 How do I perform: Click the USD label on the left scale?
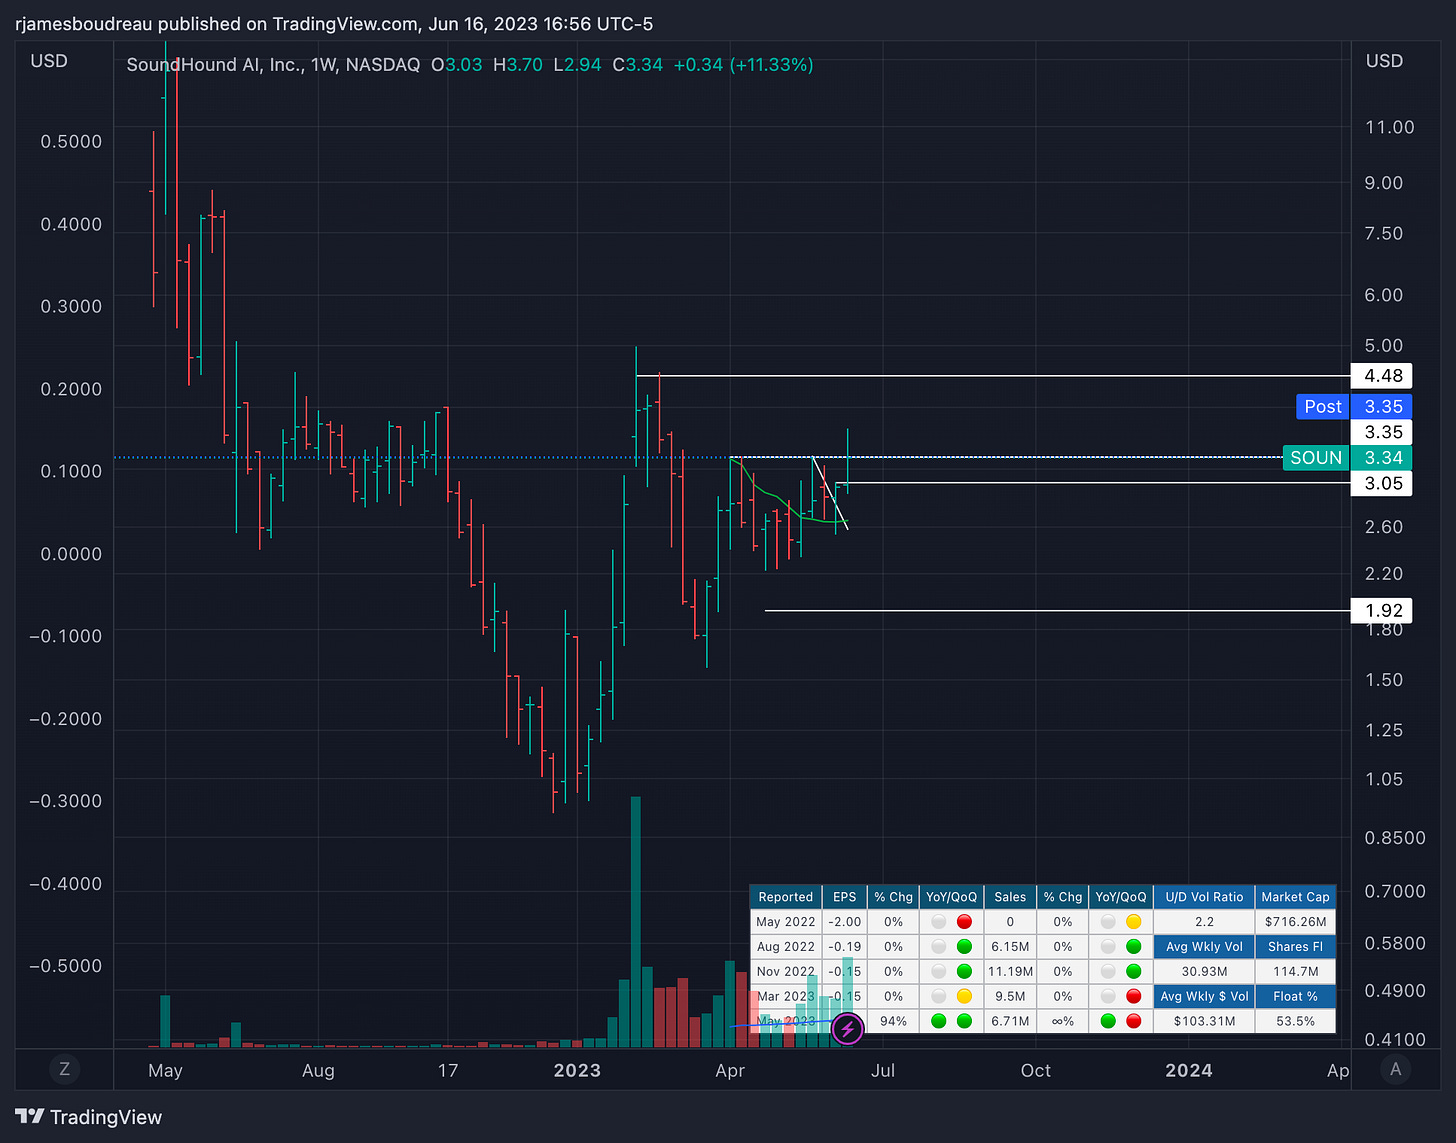[49, 61]
